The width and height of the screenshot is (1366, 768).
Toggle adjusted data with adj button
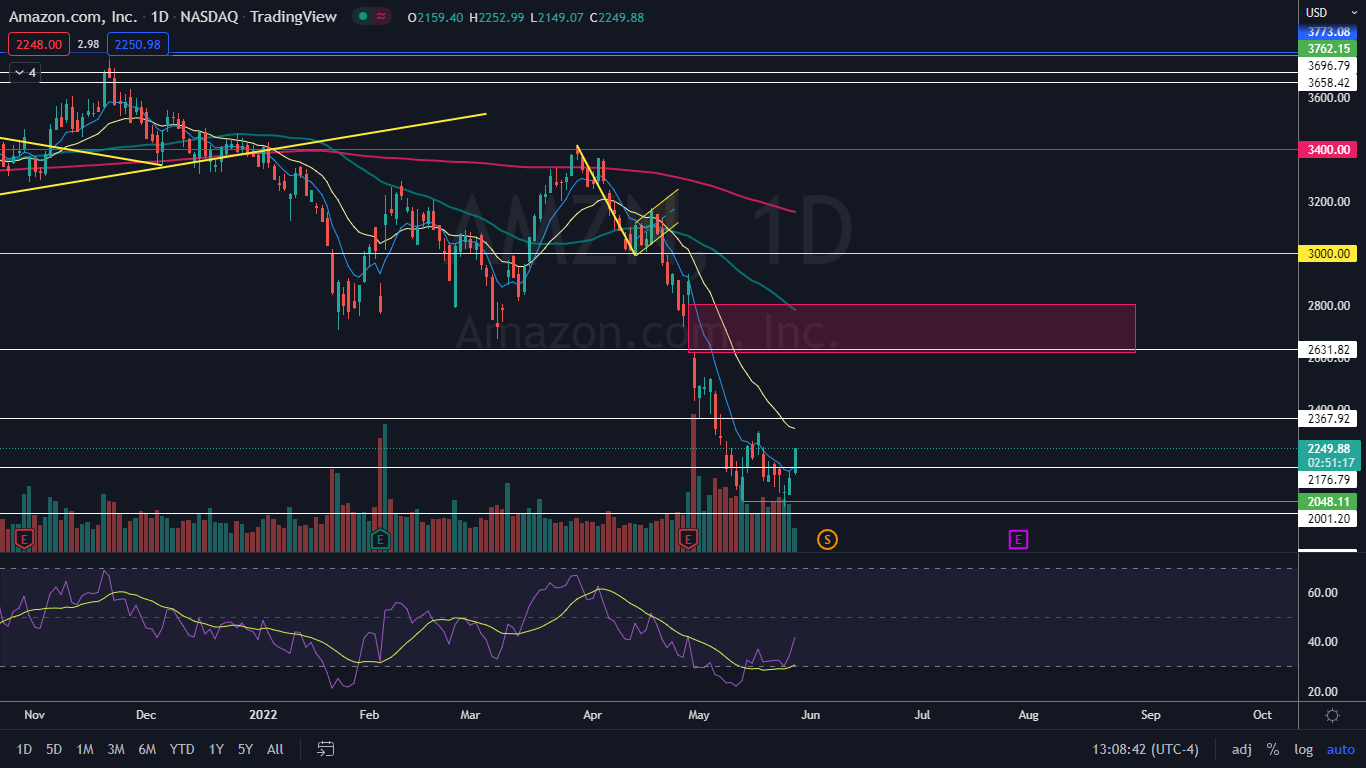(x=1241, y=749)
